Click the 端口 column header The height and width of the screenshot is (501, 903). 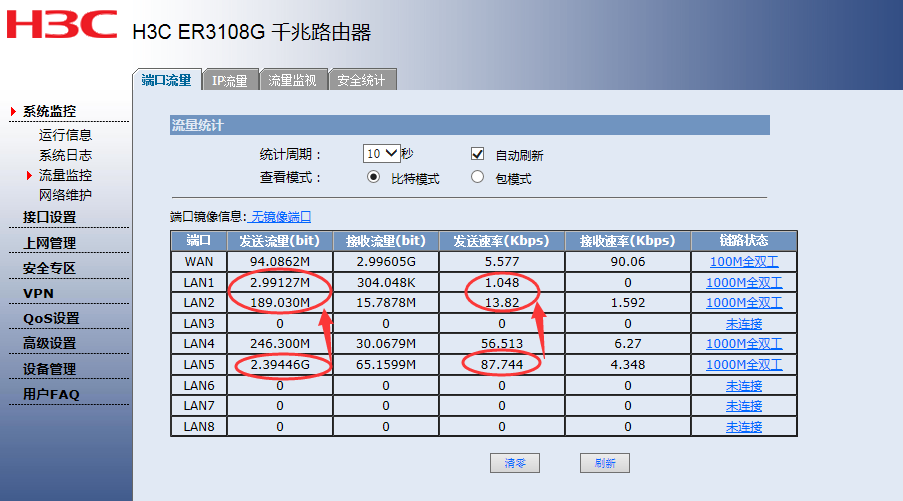(x=199, y=241)
